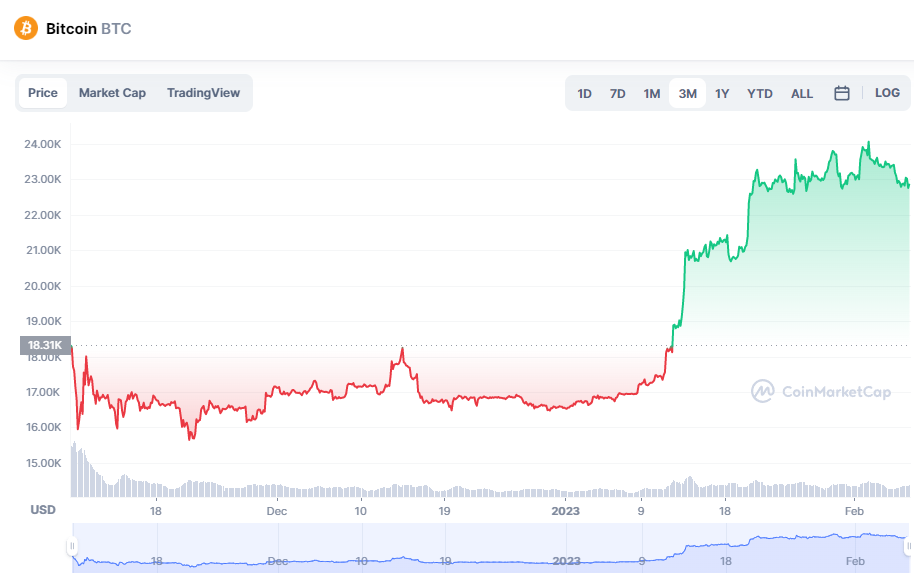914x577 pixels.
Task: Click the mini overview chart navigator
Action: point(490,548)
